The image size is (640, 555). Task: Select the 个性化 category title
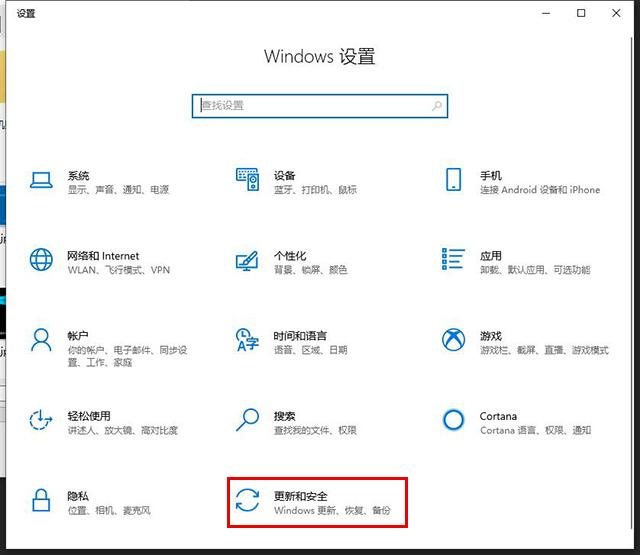coord(290,256)
